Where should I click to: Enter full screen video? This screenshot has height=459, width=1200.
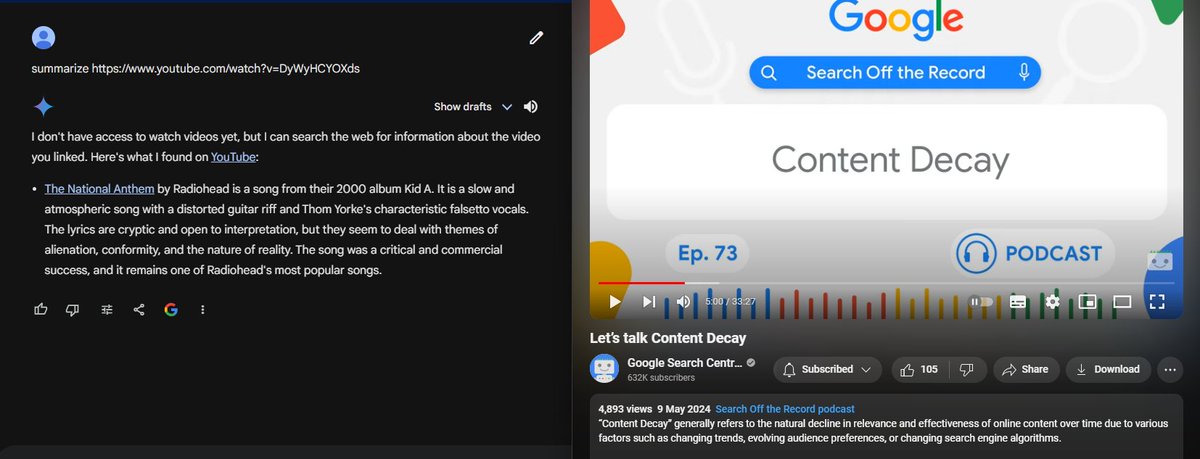pyautogui.click(x=1157, y=301)
